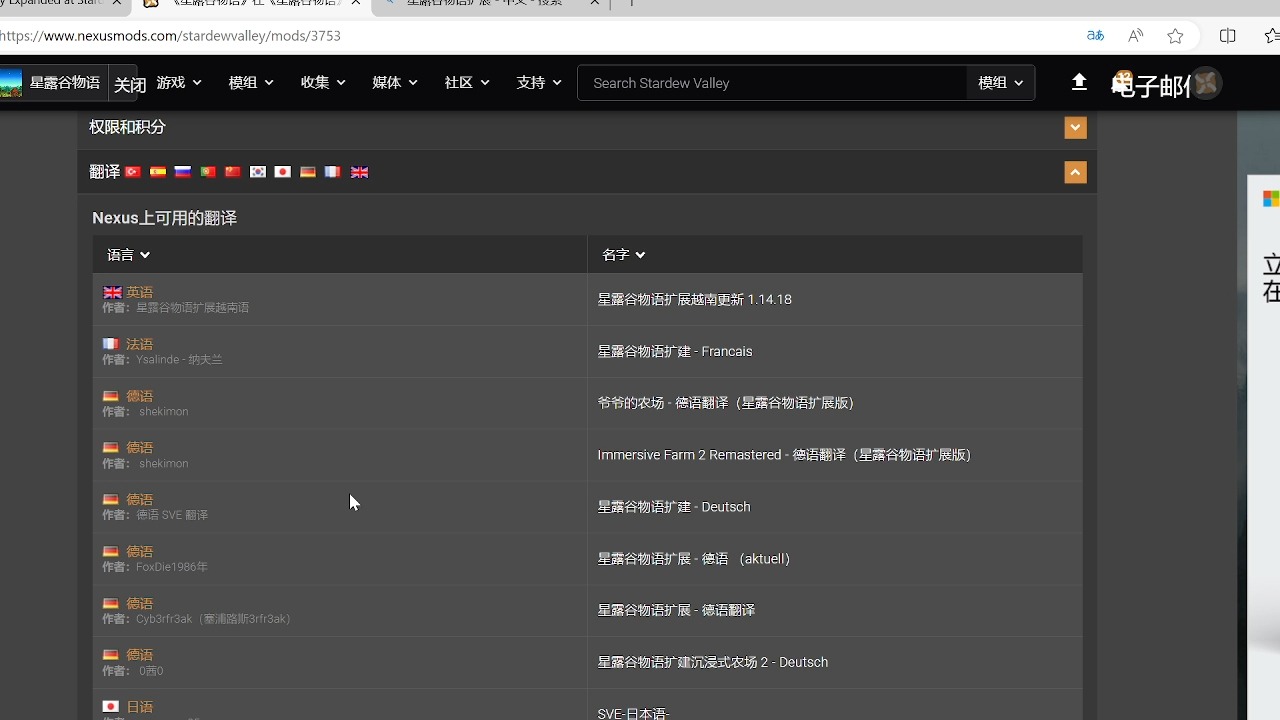Click the Chinese flag in the 翻译 header
Viewport: 1280px width, 720px height.
[x=232, y=172]
